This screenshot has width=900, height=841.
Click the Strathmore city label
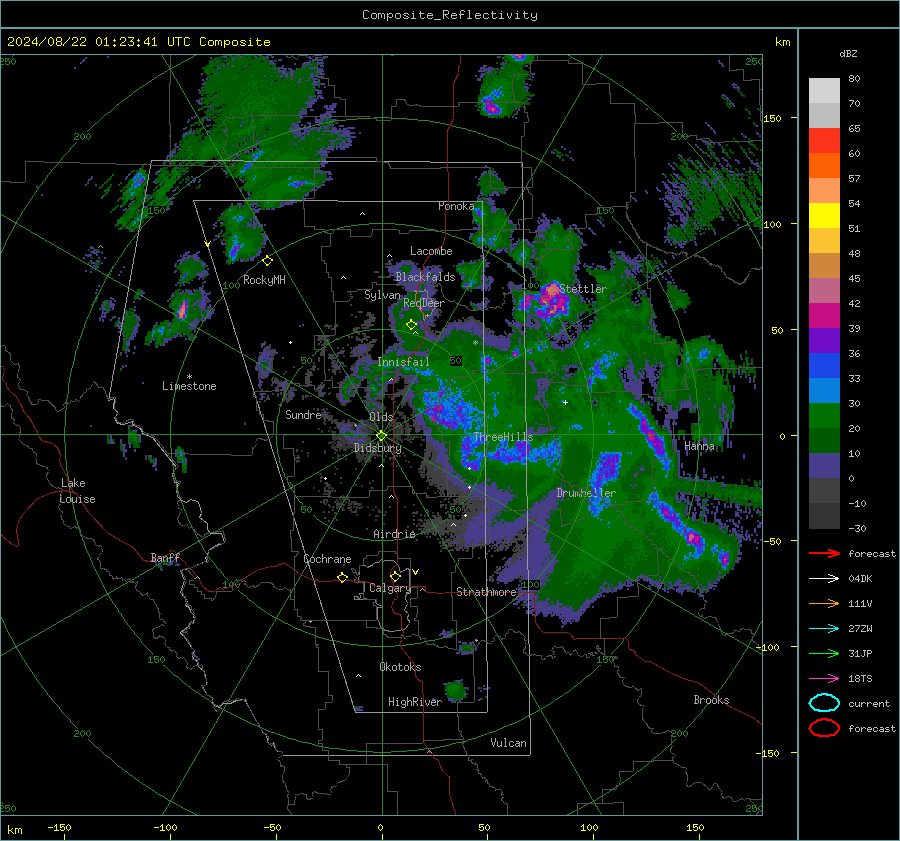click(486, 592)
